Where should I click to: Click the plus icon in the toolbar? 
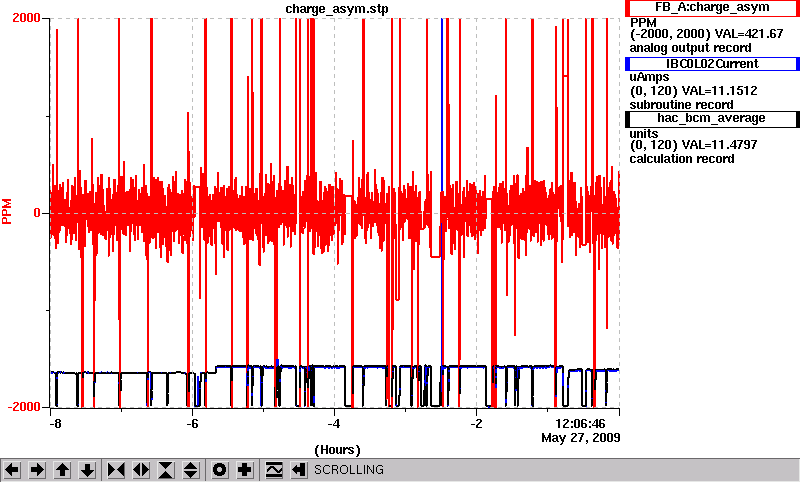tap(245, 469)
